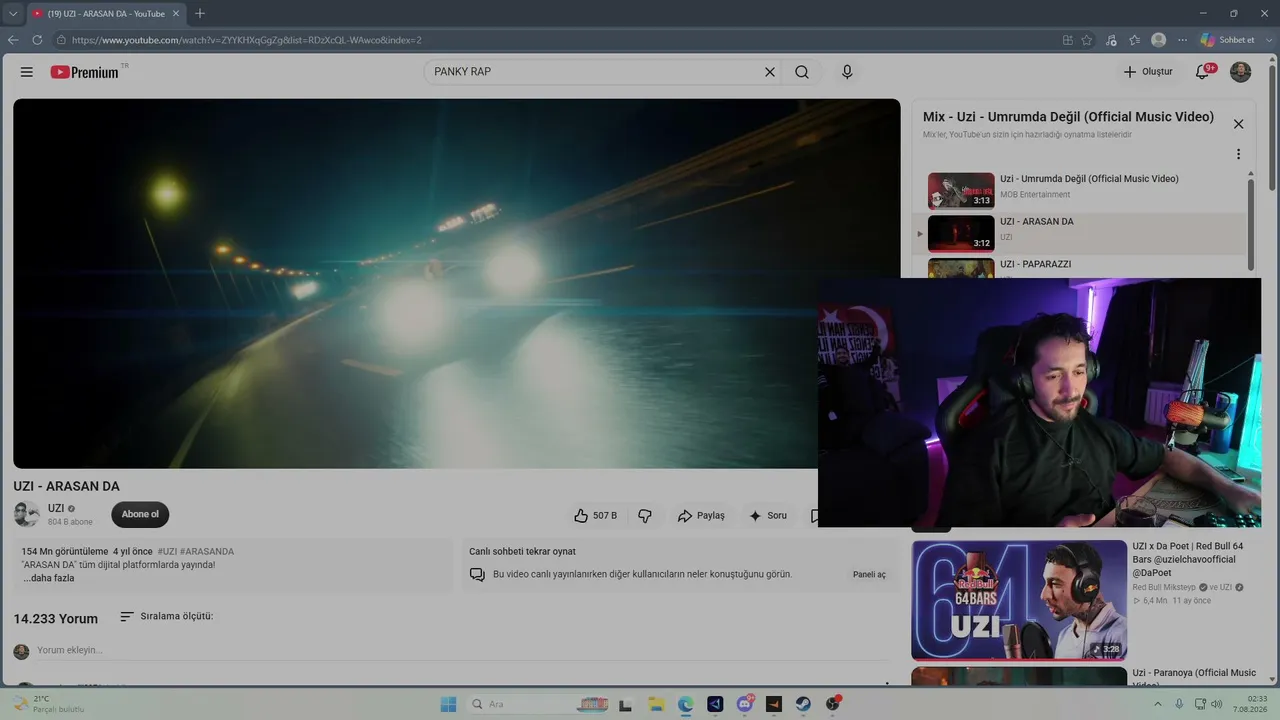Run search with the magnifier button
The width and height of the screenshot is (1280, 720).
pos(802,72)
